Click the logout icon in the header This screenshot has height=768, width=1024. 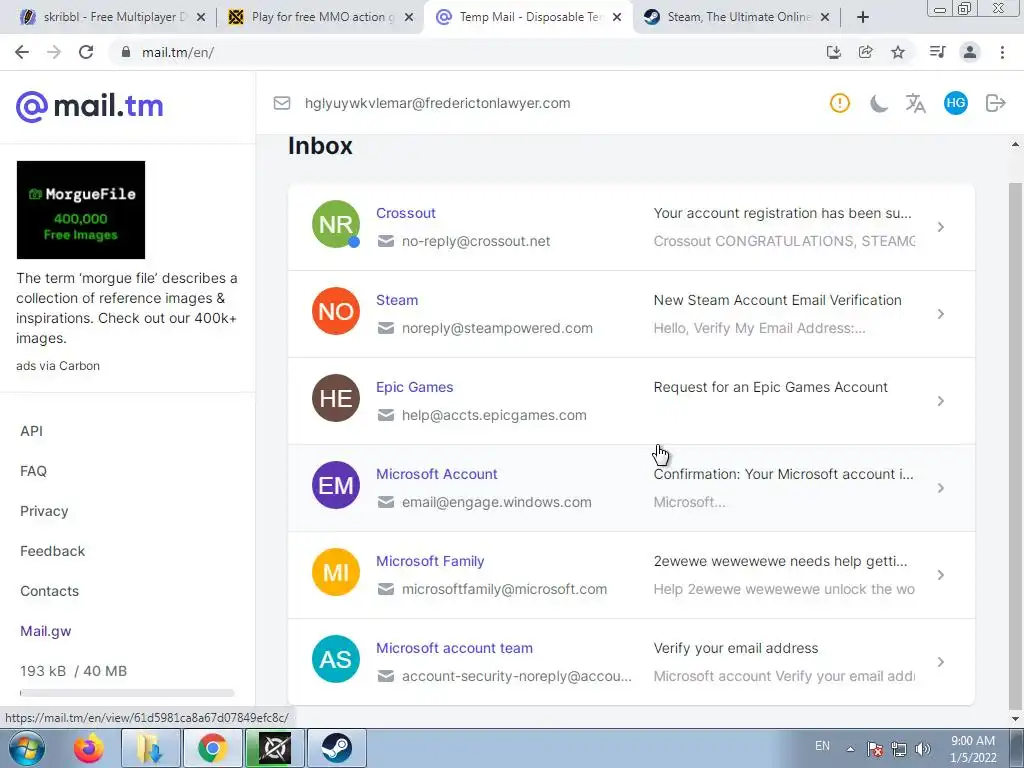click(x=995, y=103)
